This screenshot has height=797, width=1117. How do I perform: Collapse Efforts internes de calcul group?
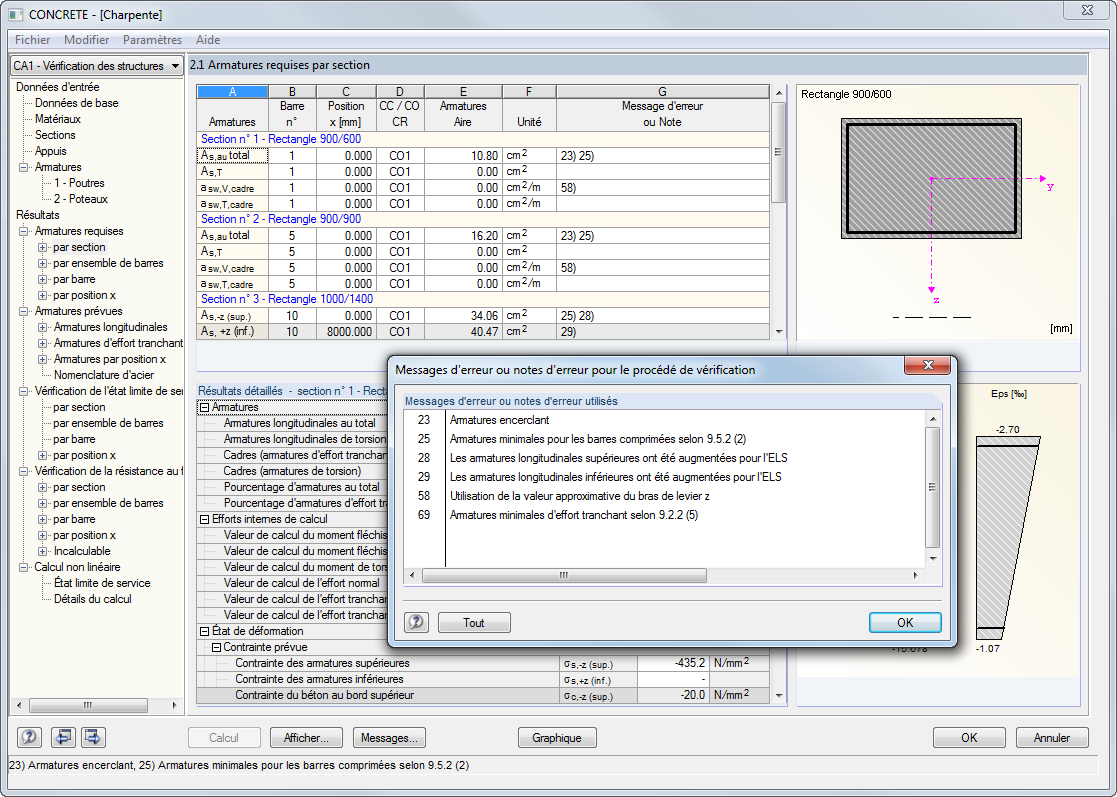[204, 519]
